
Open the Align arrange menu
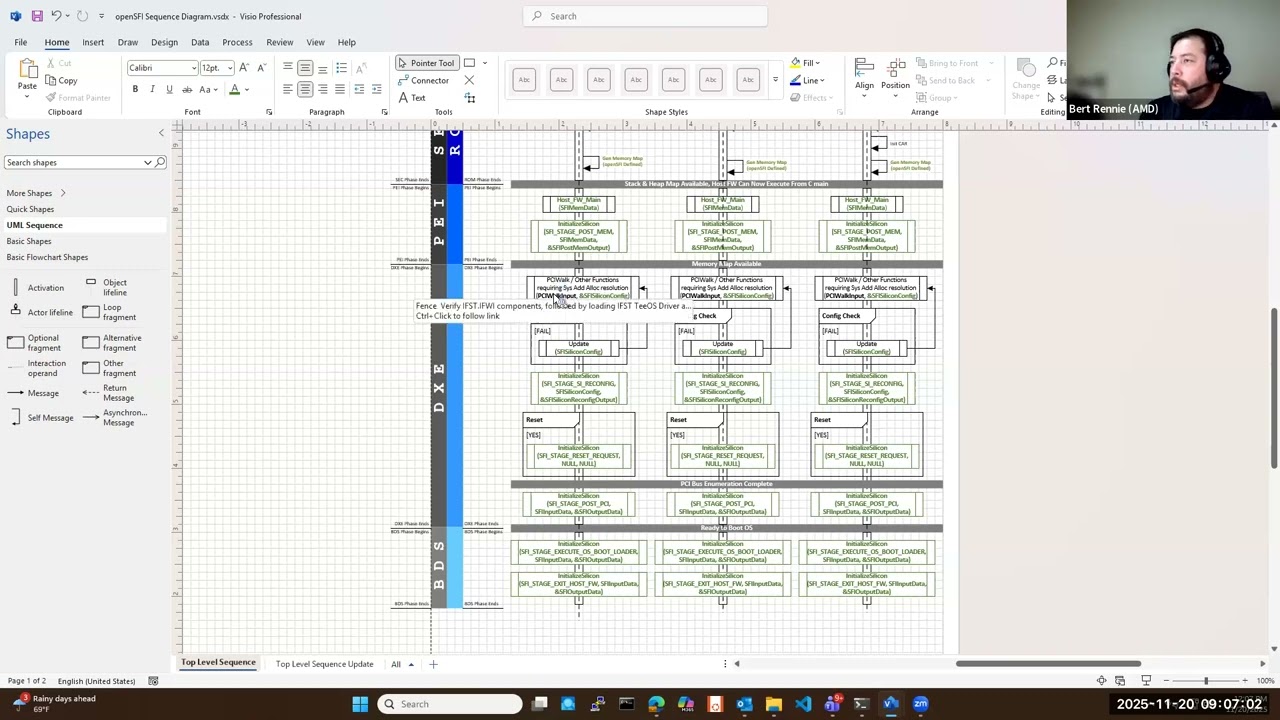(x=864, y=76)
